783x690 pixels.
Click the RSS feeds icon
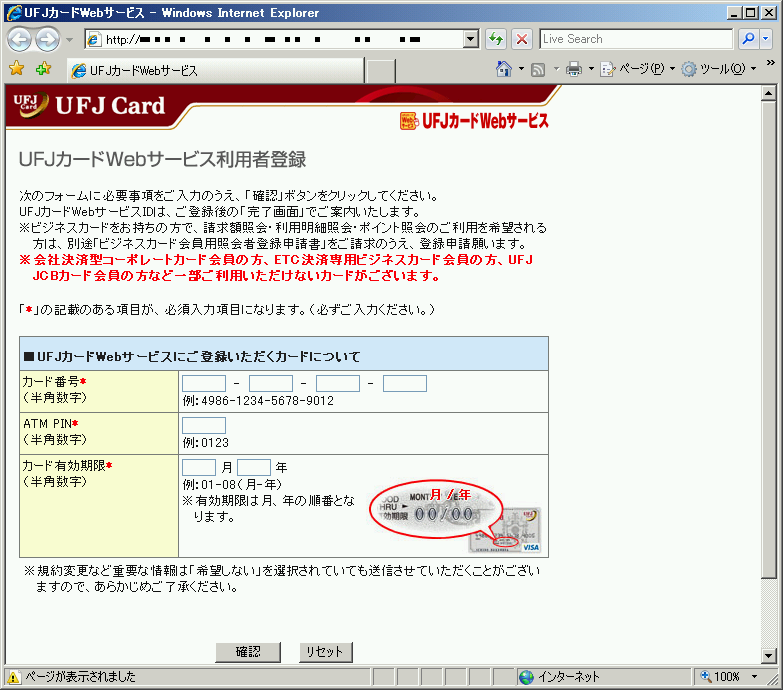pos(538,69)
